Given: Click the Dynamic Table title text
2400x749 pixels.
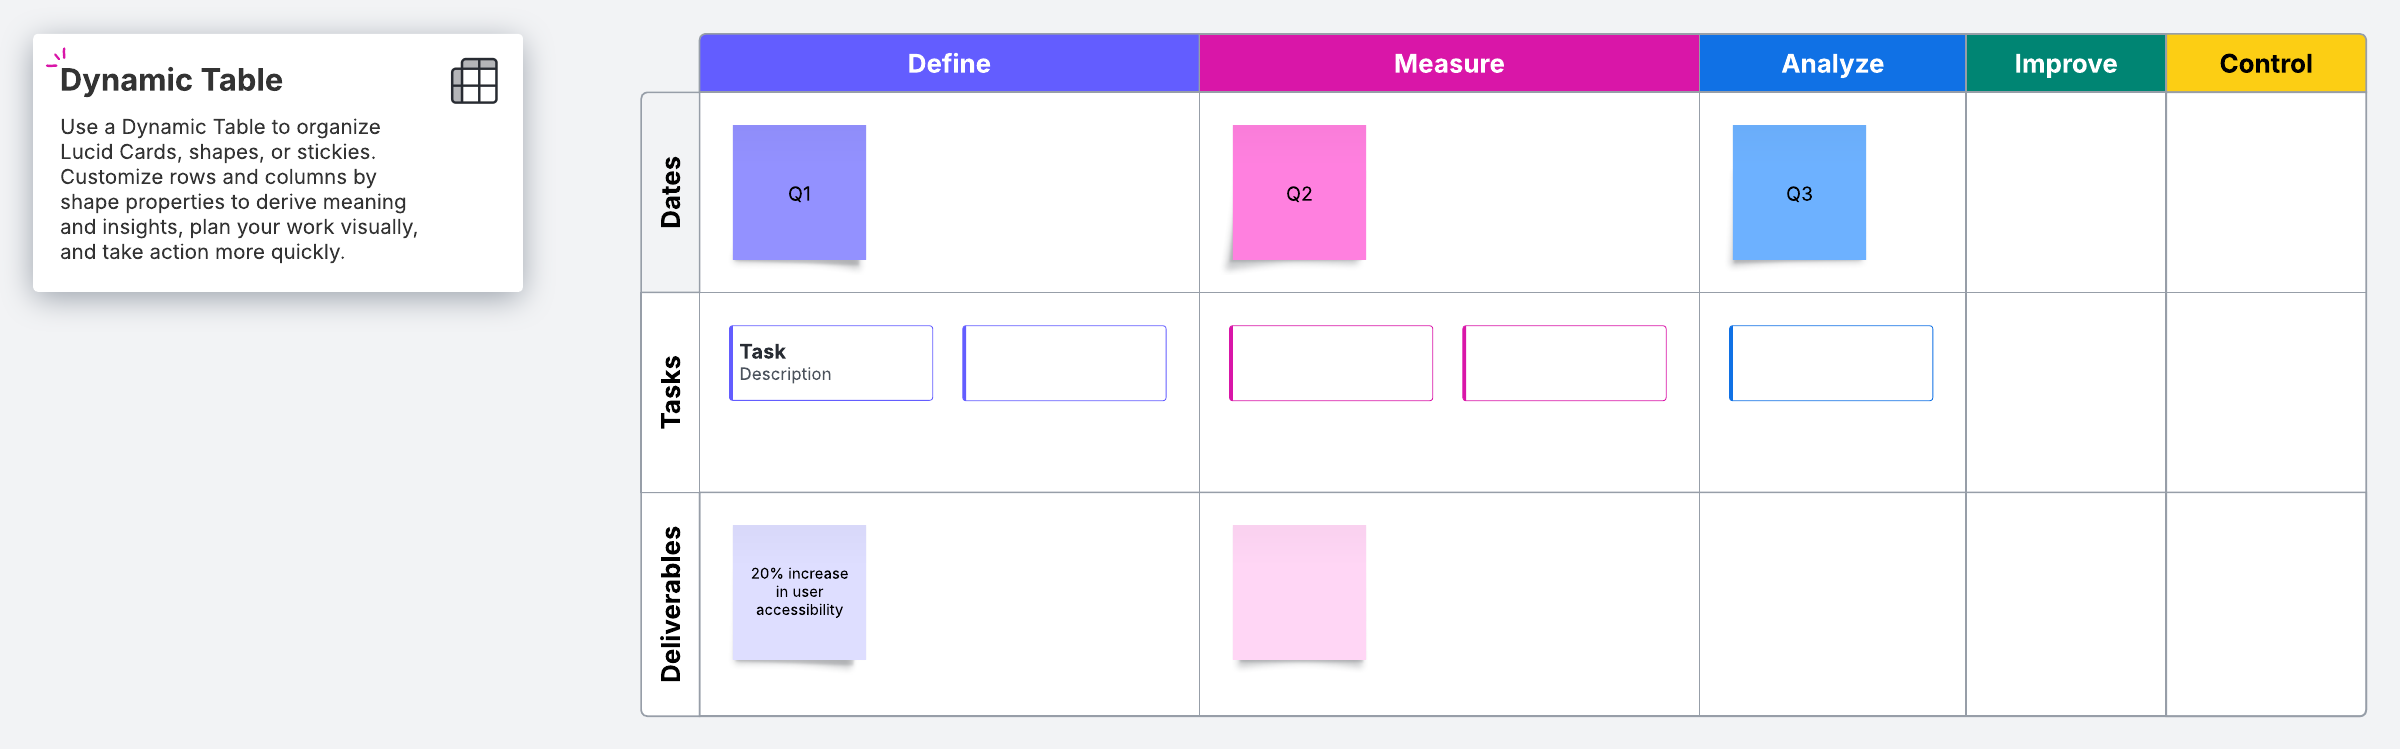Looking at the screenshot, I should point(171,80).
